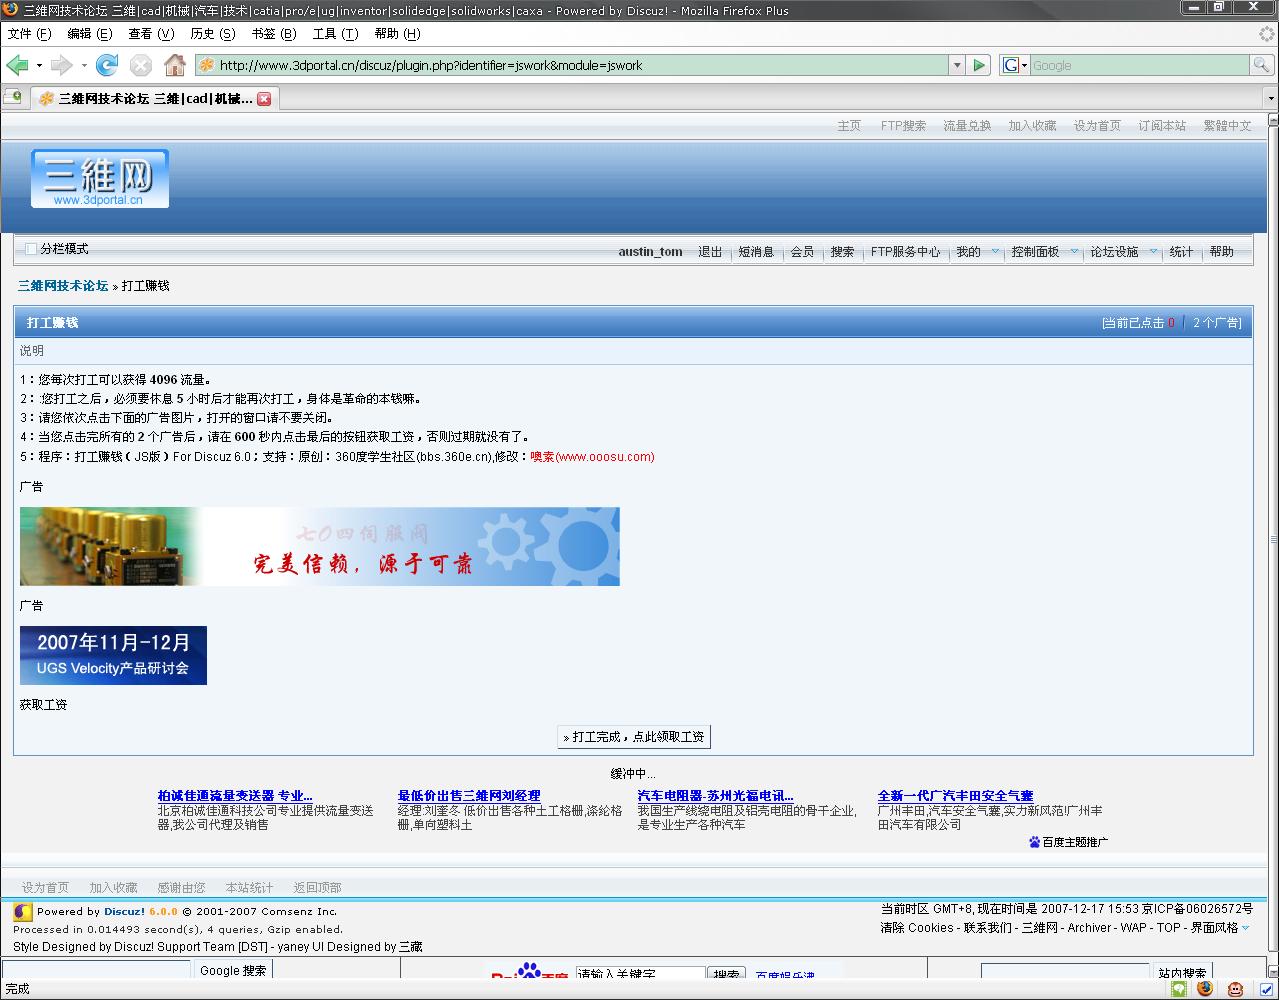Open the 查看 (V) menu
The image size is (1279, 1000).
151,33
